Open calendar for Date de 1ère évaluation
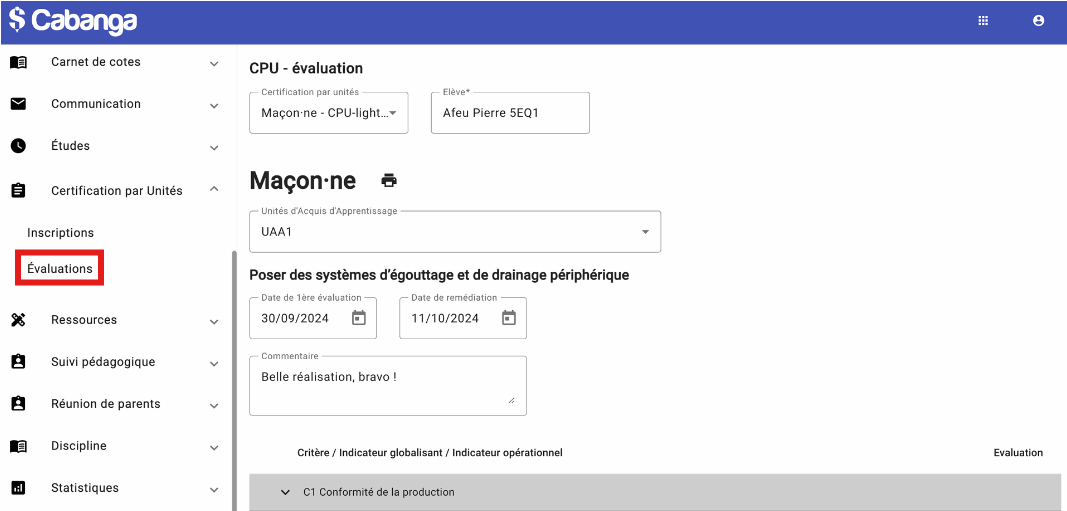The width and height of the screenshot is (1067, 511). (359, 318)
